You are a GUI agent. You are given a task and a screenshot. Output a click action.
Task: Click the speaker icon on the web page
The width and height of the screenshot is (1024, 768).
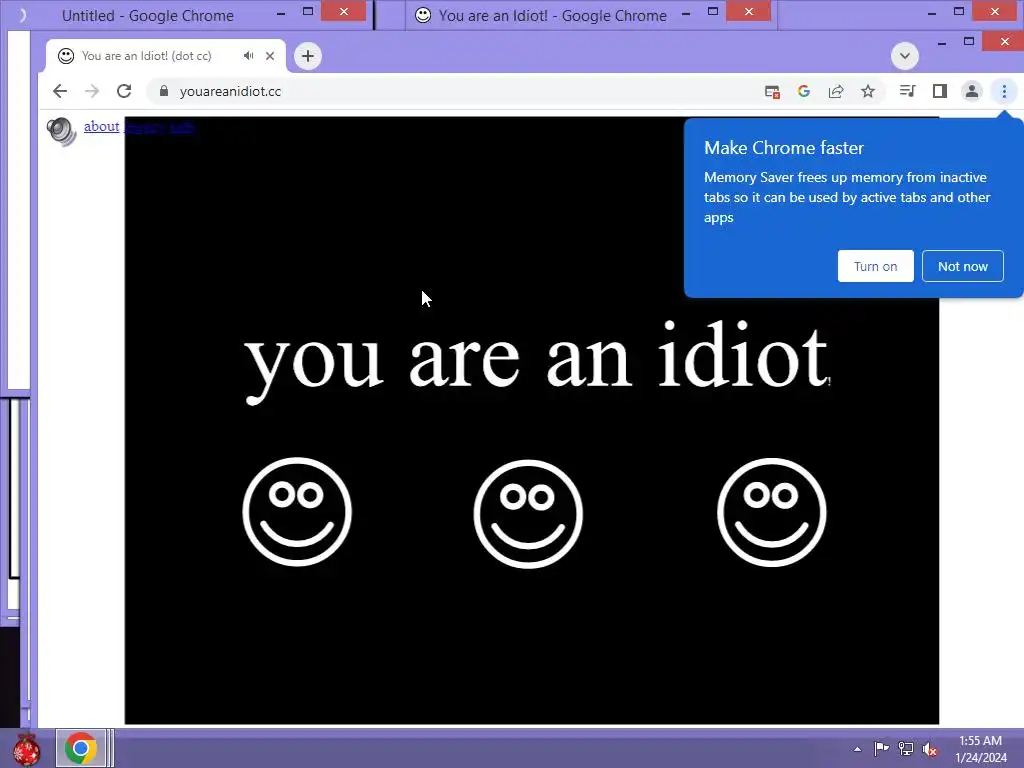[x=62, y=131]
